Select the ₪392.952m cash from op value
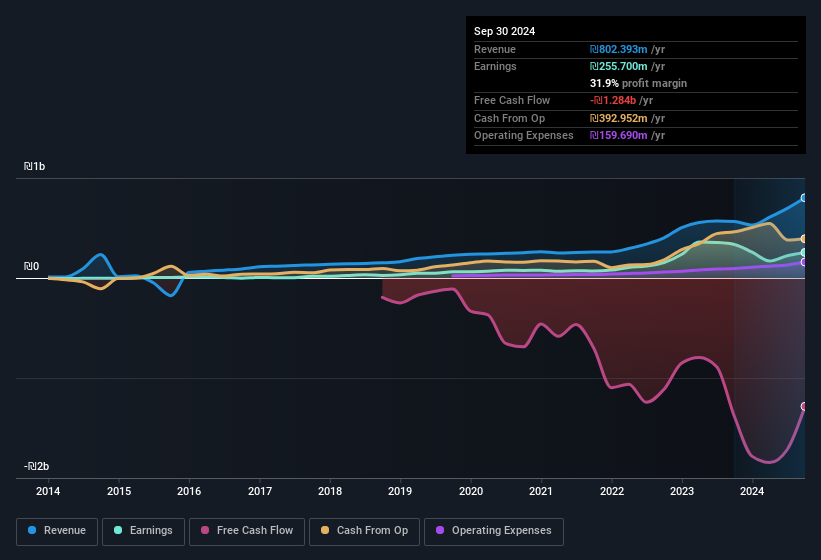Screen dimensions: 821x560 pyautogui.click(x=618, y=118)
